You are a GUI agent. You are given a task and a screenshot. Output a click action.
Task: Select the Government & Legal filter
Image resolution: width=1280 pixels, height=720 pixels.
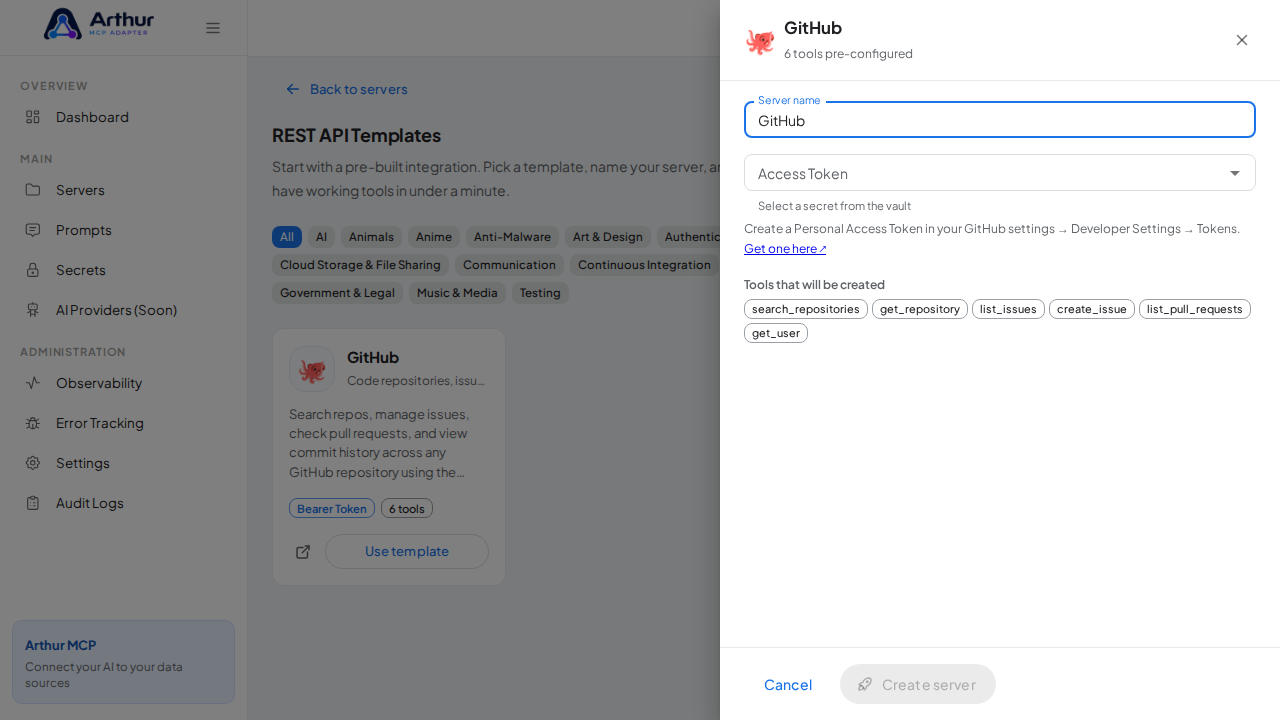[337, 293]
